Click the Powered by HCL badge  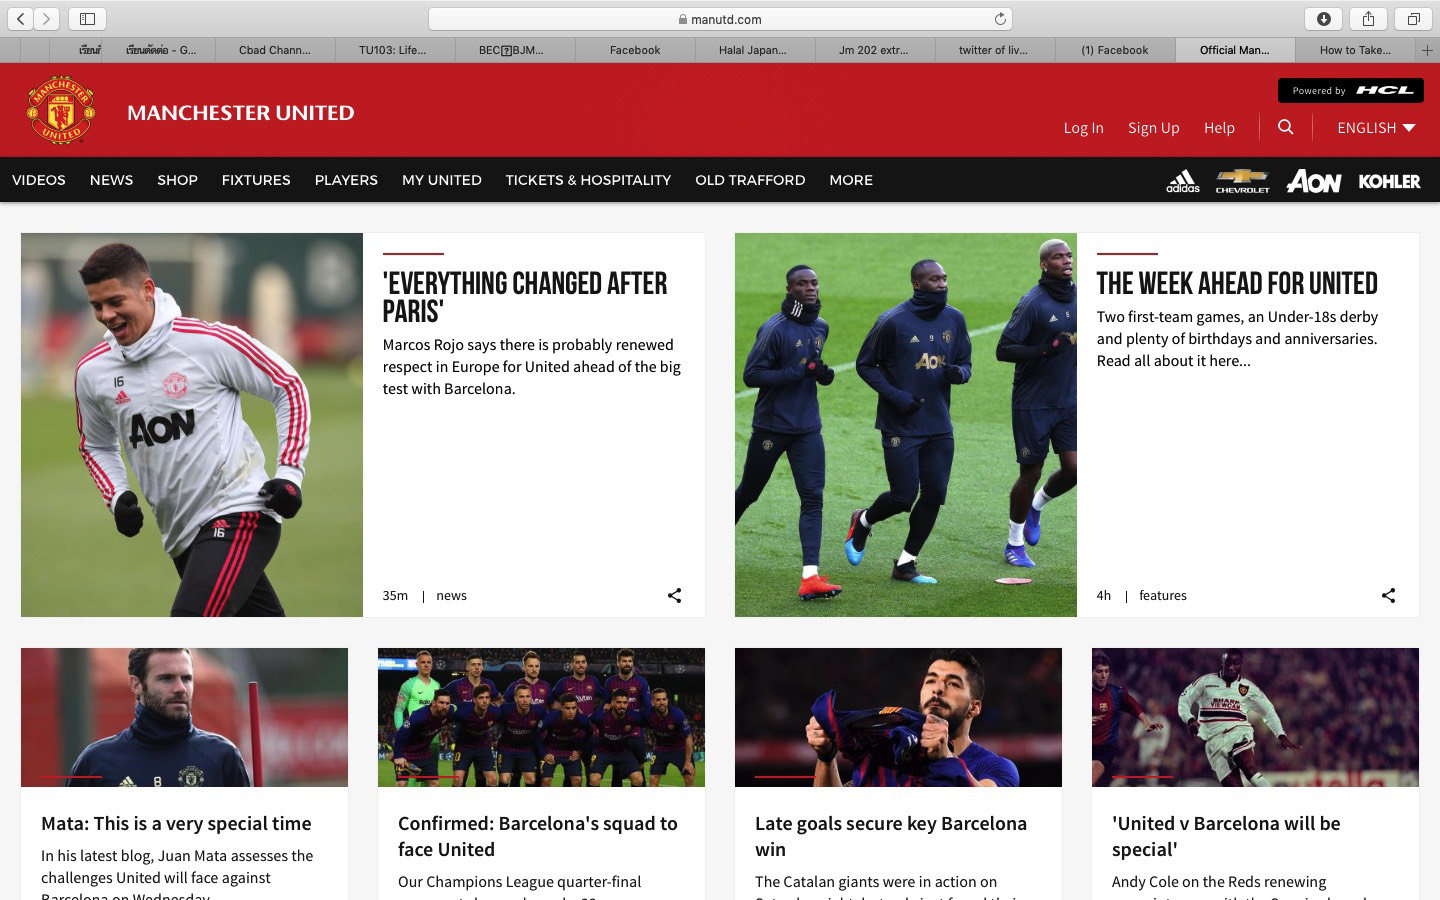pyautogui.click(x=1351, y=90)
